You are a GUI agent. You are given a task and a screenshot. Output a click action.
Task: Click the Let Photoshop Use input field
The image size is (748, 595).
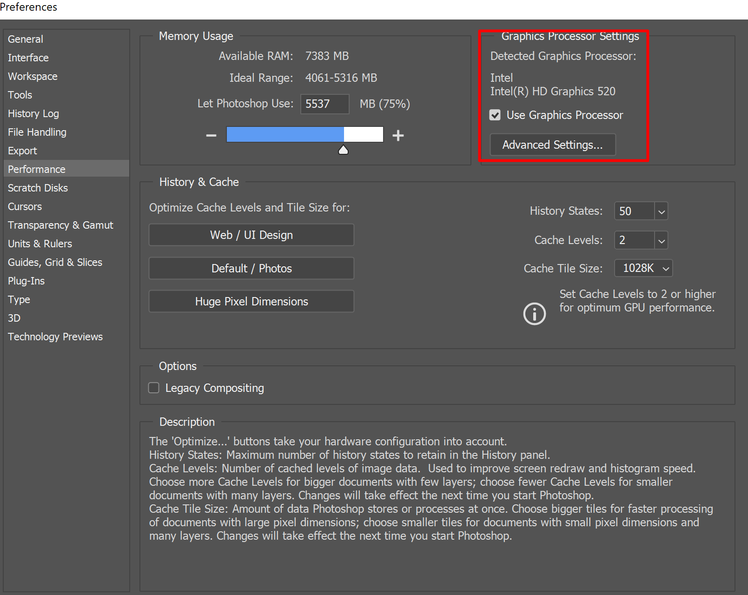[x=325, y=104]
